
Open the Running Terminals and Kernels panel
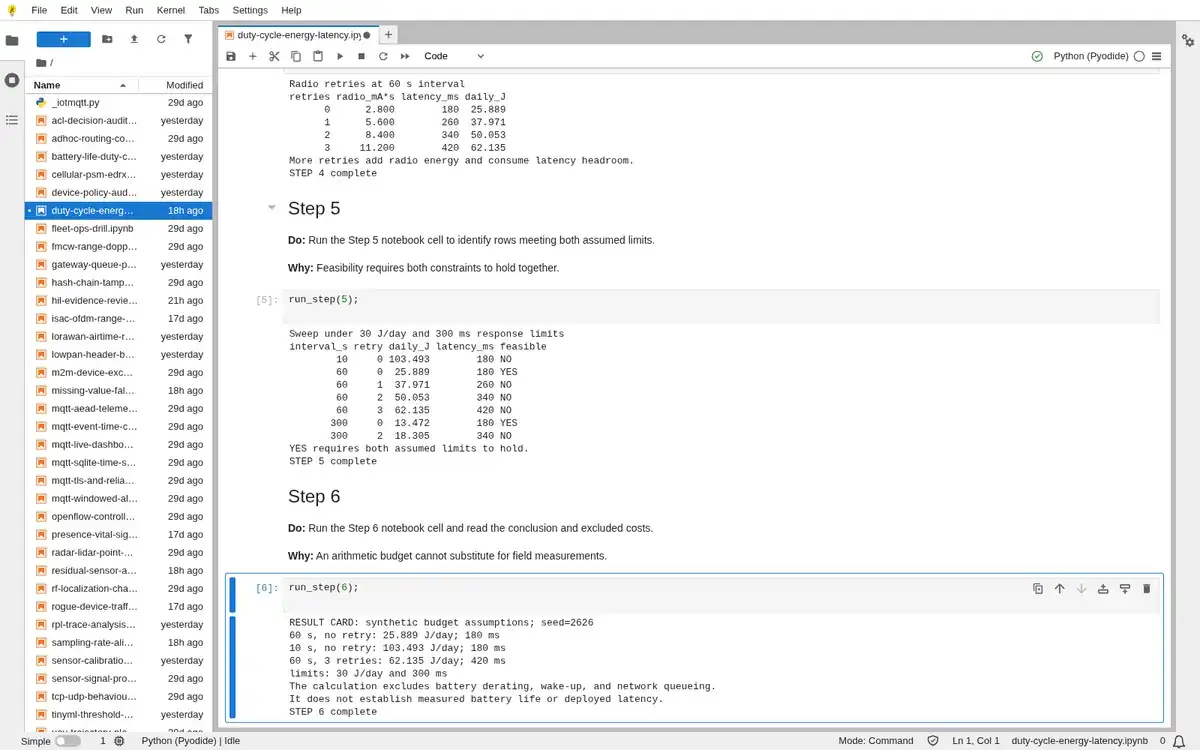point(12,80)
